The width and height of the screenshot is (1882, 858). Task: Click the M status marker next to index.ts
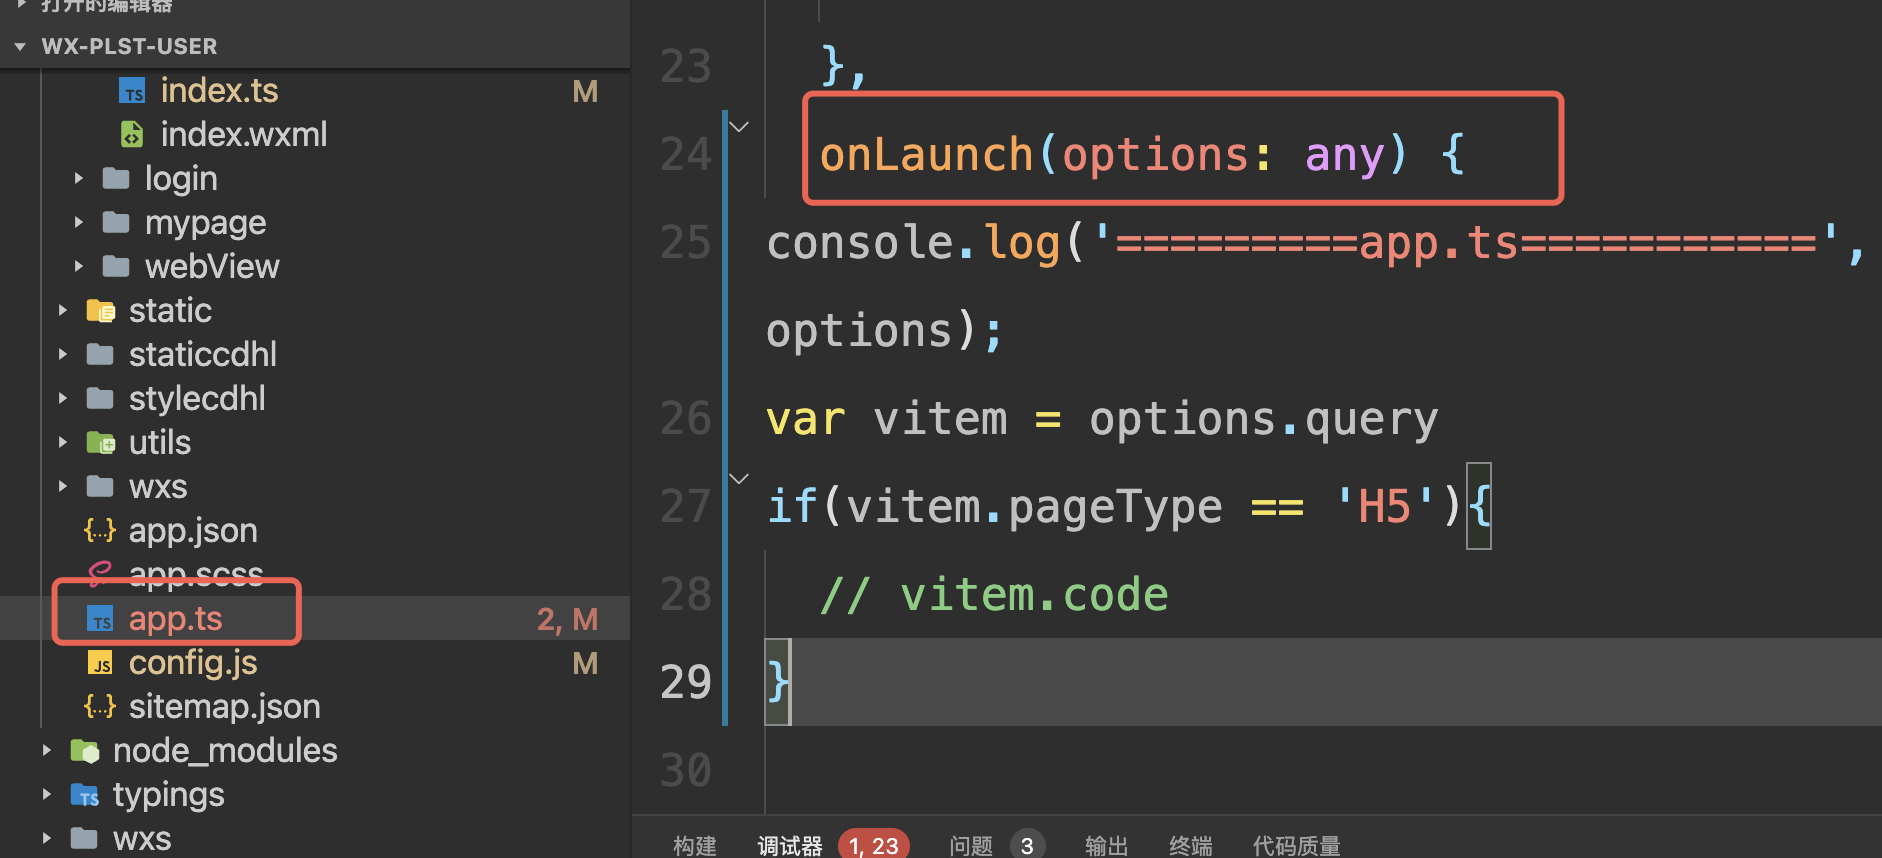[x=585, y=91]
